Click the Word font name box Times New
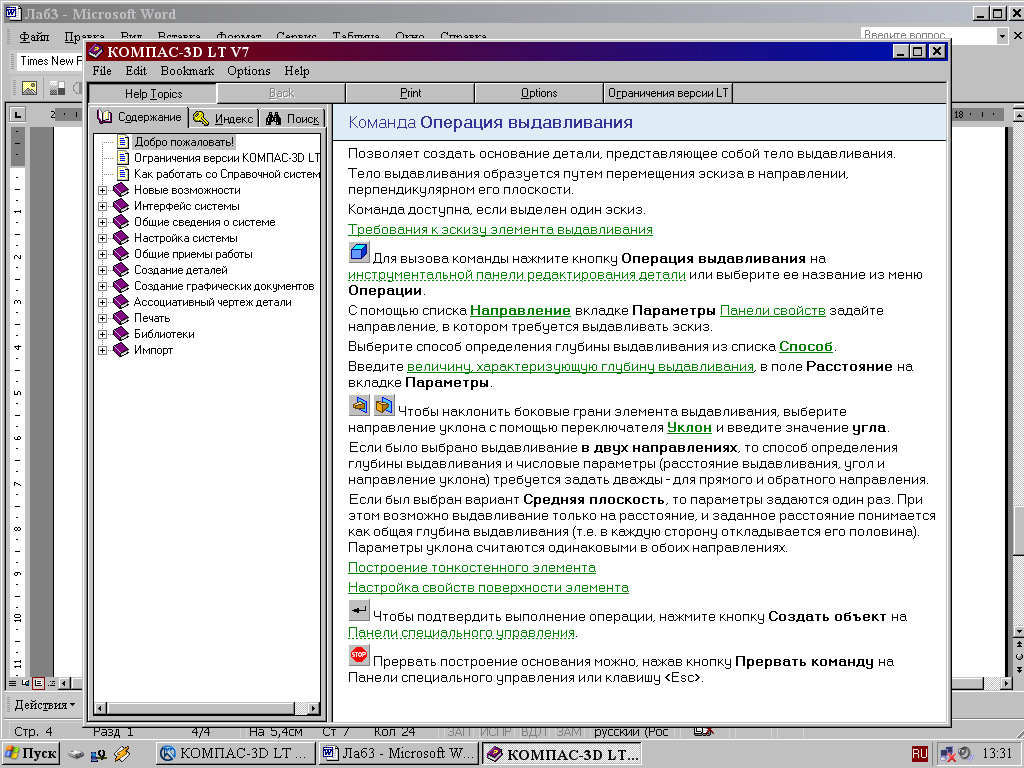 (x=48, y=61)
